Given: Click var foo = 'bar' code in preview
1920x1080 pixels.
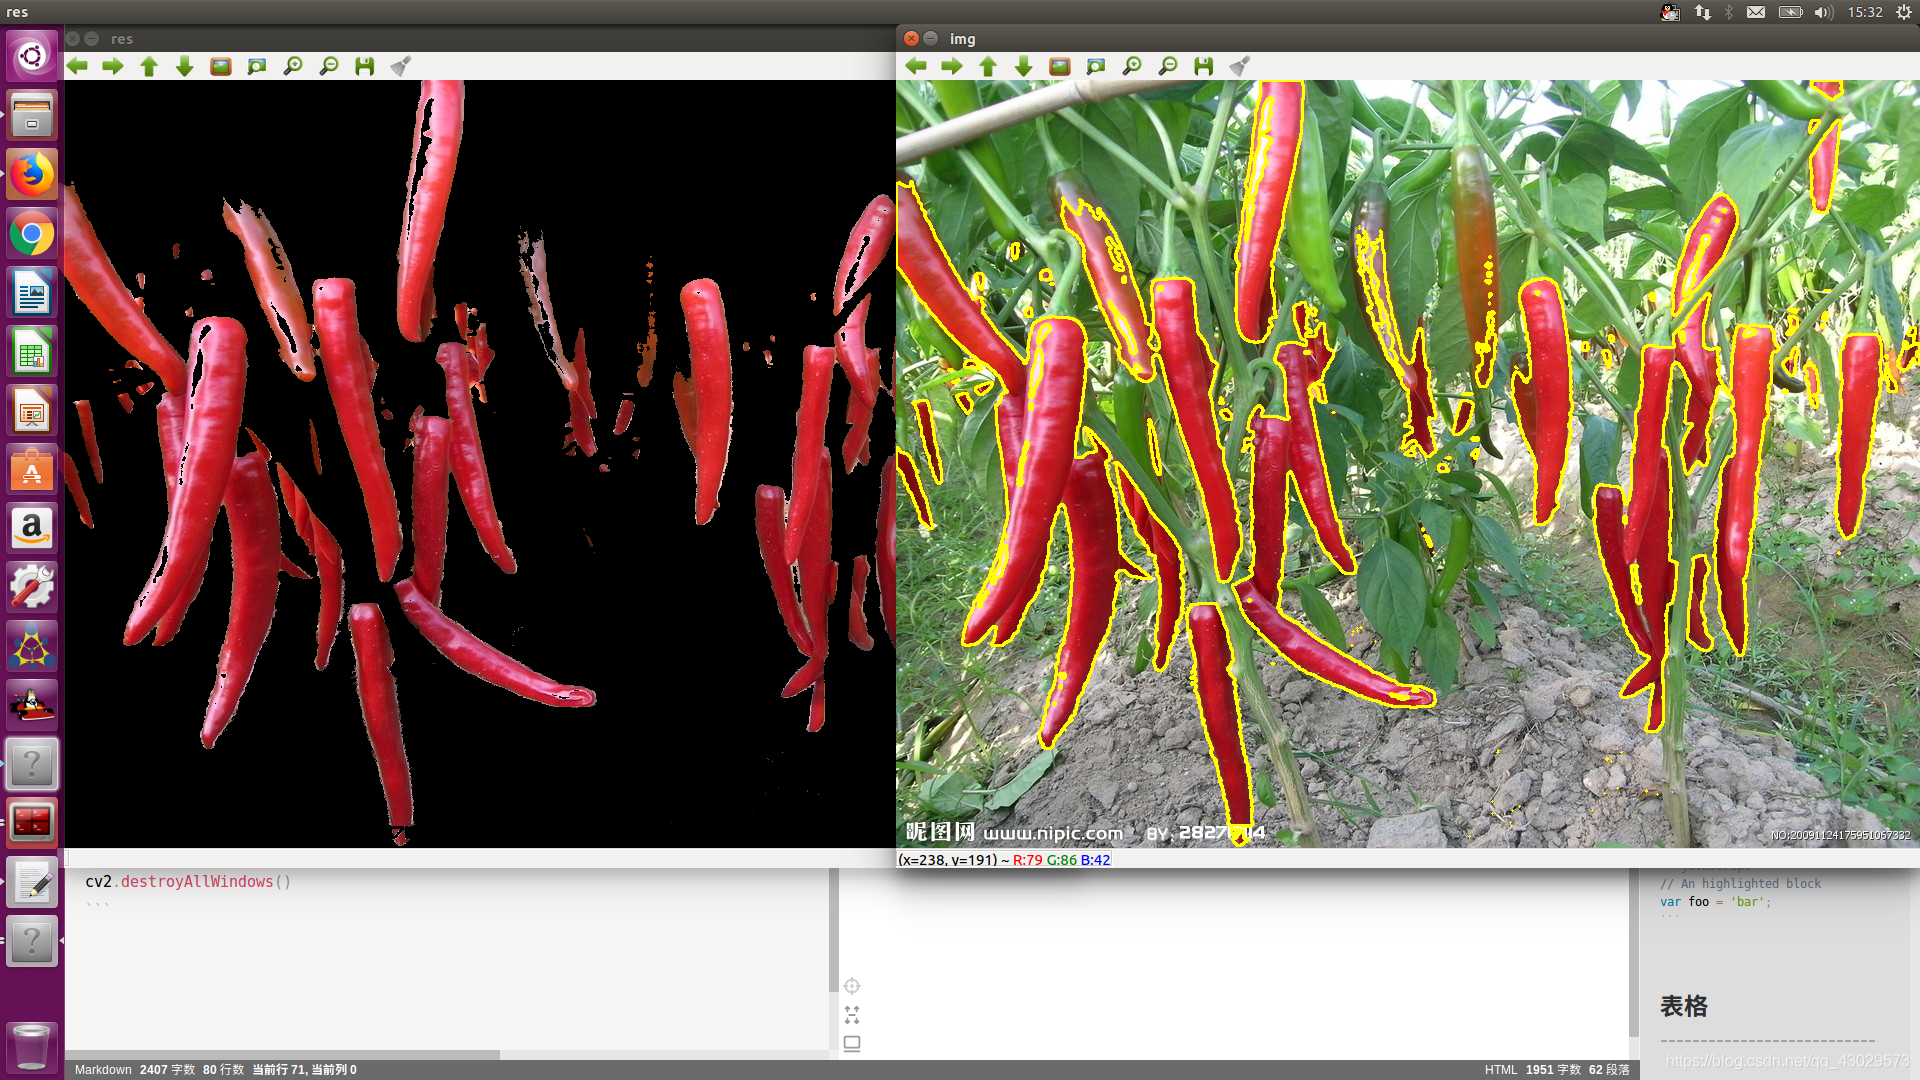Looking at the screenshot, I should point(1715,901).
